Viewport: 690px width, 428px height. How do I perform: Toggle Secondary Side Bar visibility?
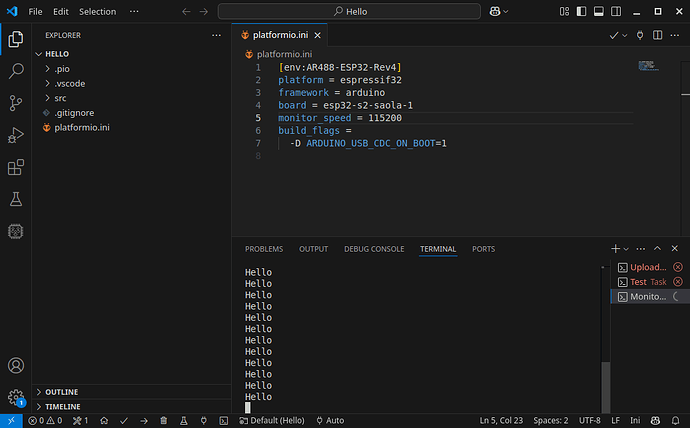coord(616,11)
